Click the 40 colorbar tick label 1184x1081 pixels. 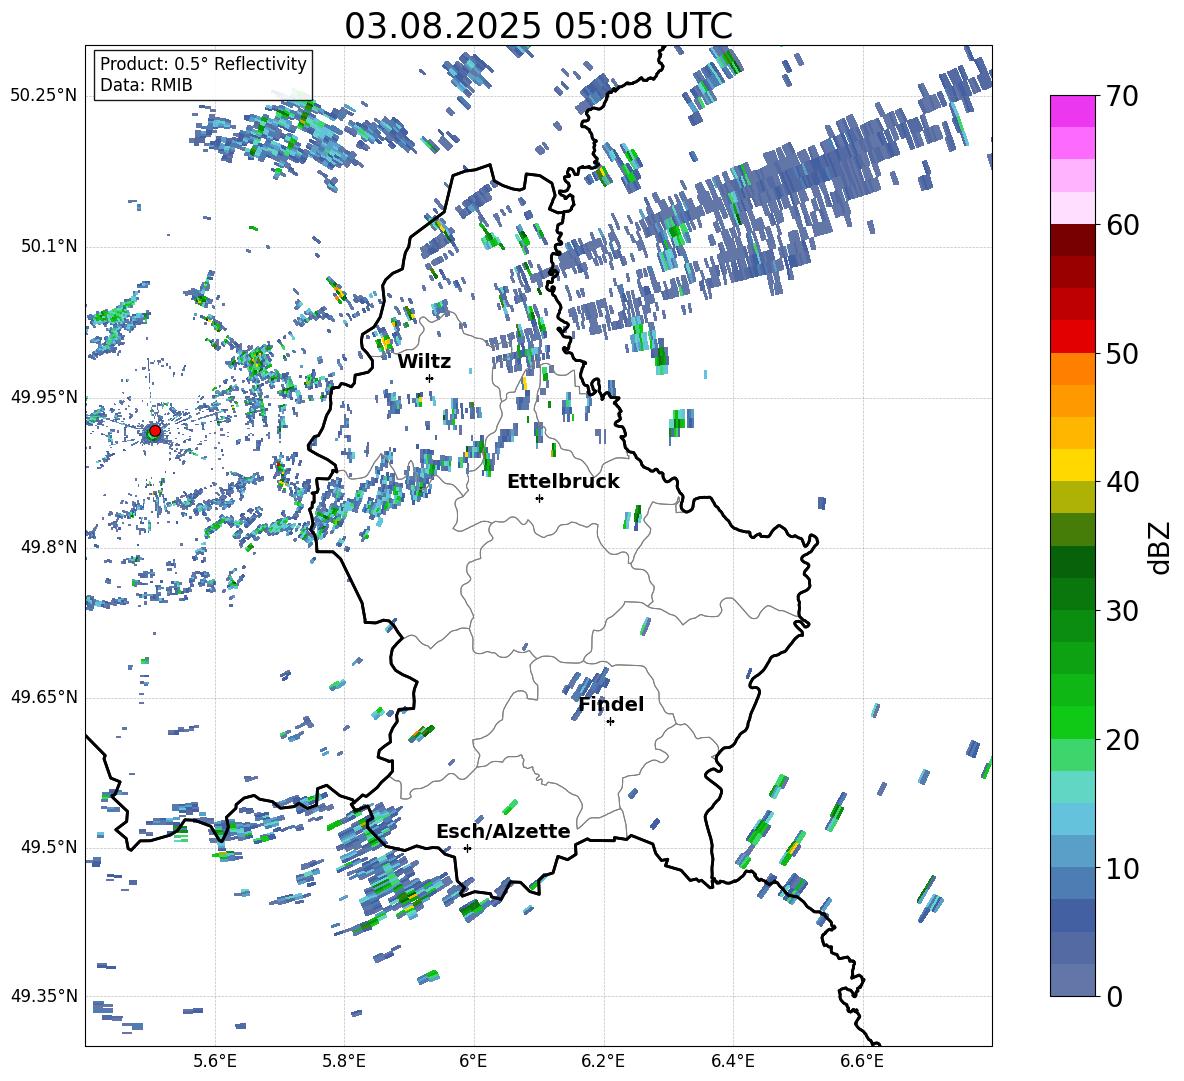coord(1122,482)
